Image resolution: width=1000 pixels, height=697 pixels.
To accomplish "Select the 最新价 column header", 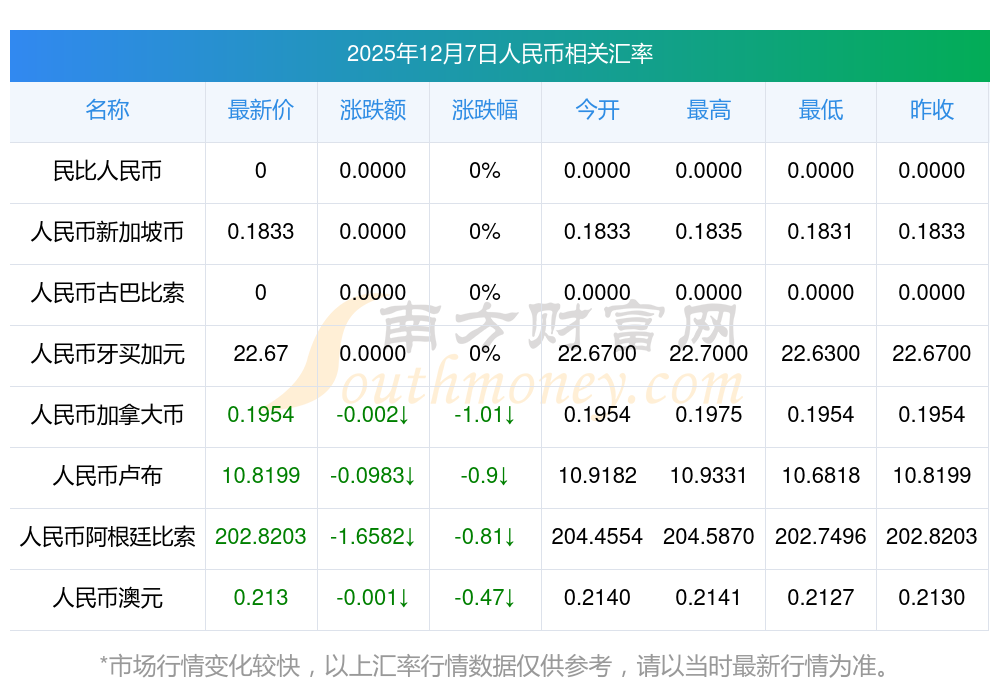I will 260,110.
